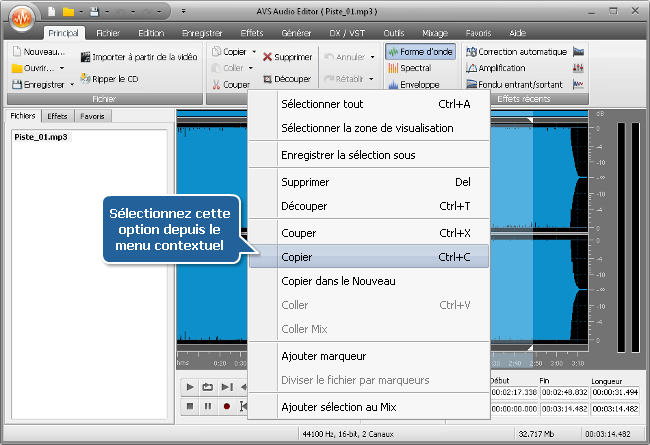Start playback with the Play button
The height and width of the screenshot is (445, 650).
[x=190, y=387]
